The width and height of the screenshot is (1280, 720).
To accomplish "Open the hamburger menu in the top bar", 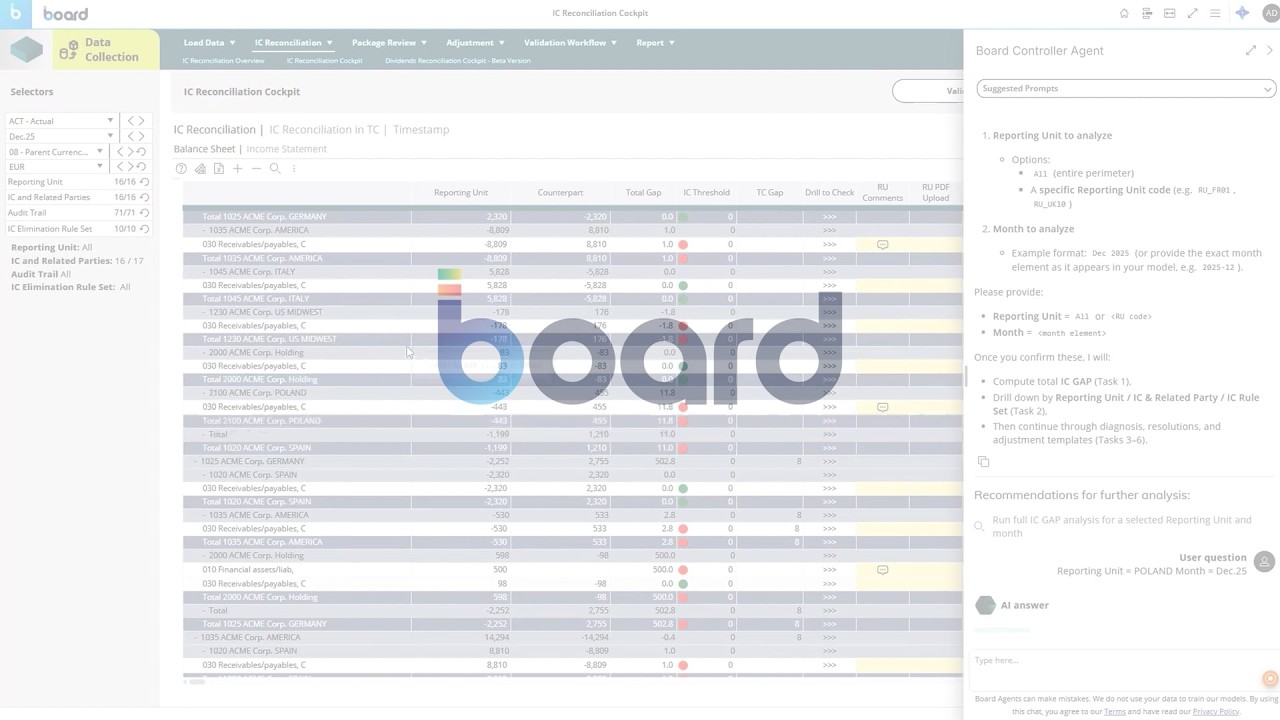I will (1215, 13).
